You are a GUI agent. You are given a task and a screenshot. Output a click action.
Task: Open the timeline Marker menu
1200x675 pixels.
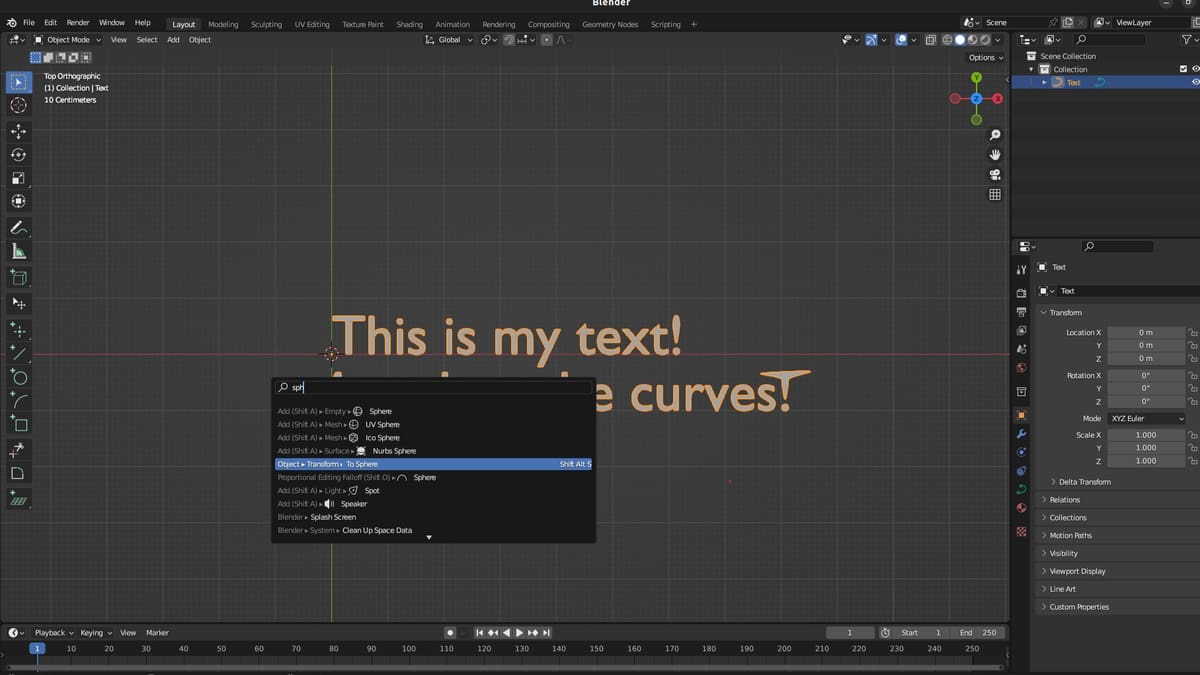click(x=157, y=633)
